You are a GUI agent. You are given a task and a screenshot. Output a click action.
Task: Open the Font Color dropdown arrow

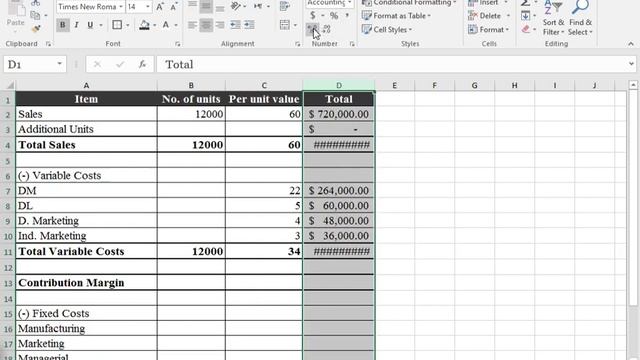[176, 25]
